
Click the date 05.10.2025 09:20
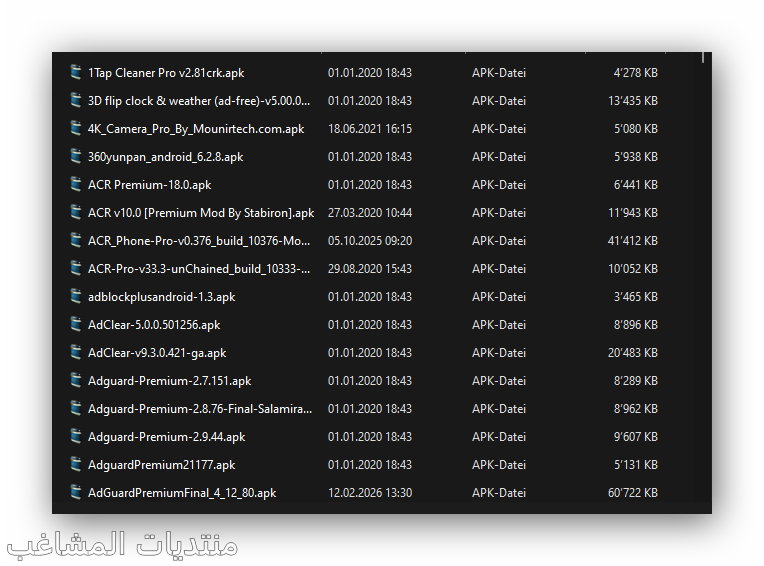pyautogui.click(x=370, y=241)
